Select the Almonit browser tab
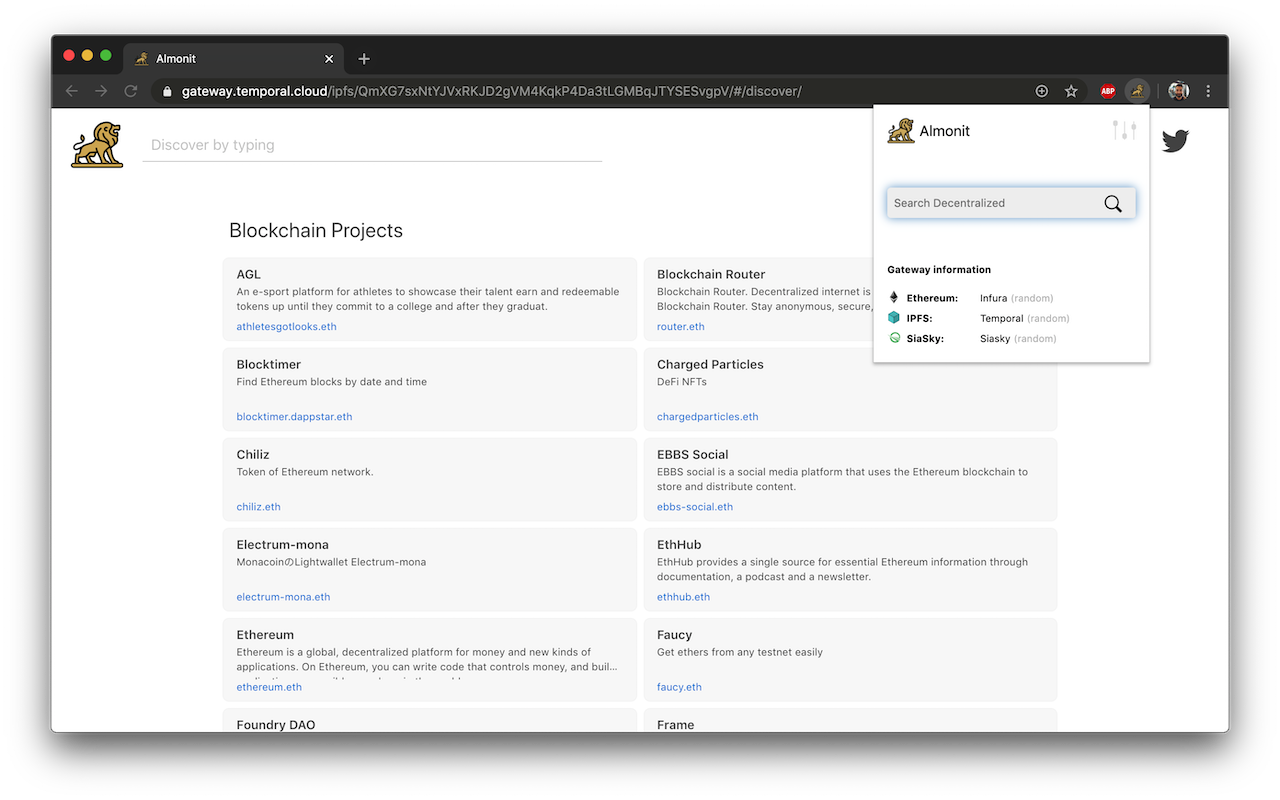1280x800 pixels. pos(235,59)
